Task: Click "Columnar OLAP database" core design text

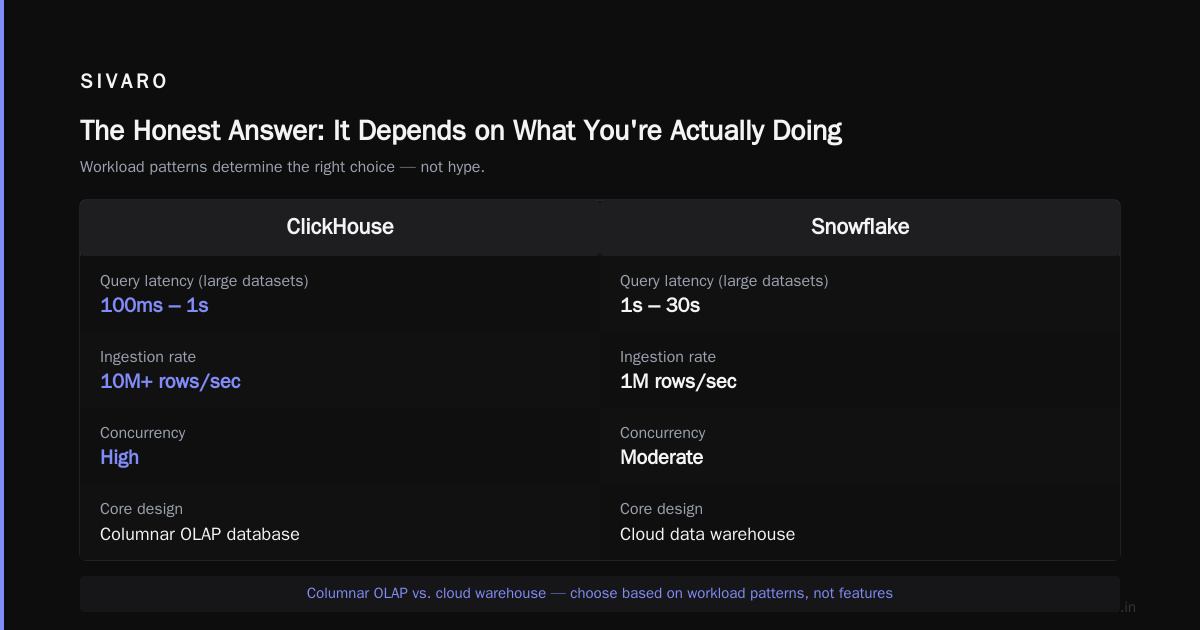Action: pos(200,534)
